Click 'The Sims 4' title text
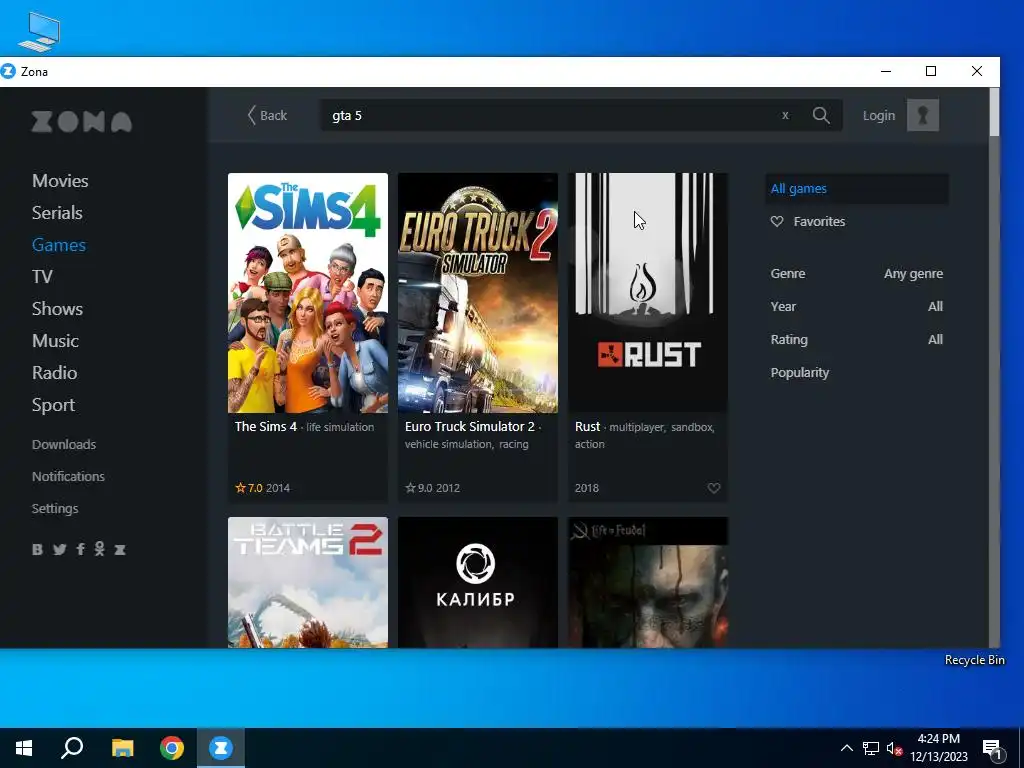The height and width of the screenshot is (768, 1024). [x=266, y=426]
